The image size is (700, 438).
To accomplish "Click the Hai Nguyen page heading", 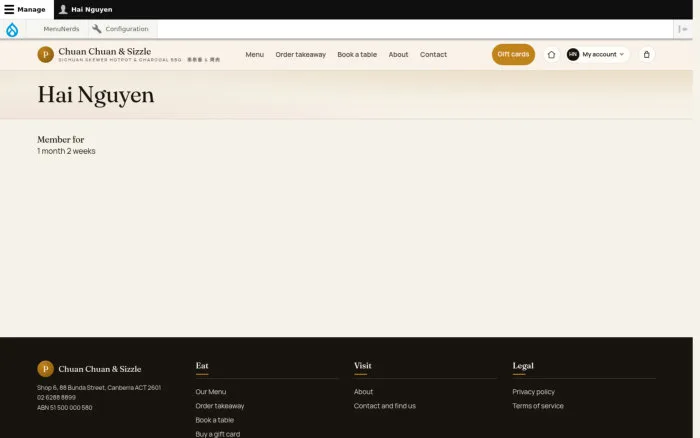I will coord(96,95).
